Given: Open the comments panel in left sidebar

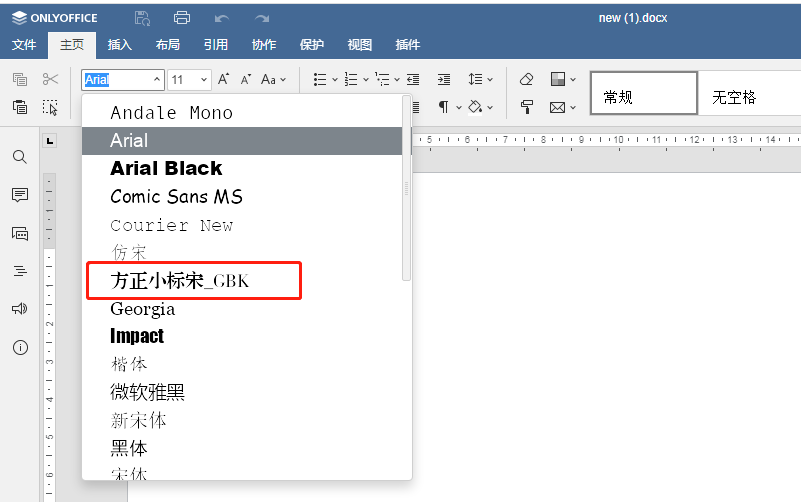Looking at the screenshot, I should tap(20, 195).
